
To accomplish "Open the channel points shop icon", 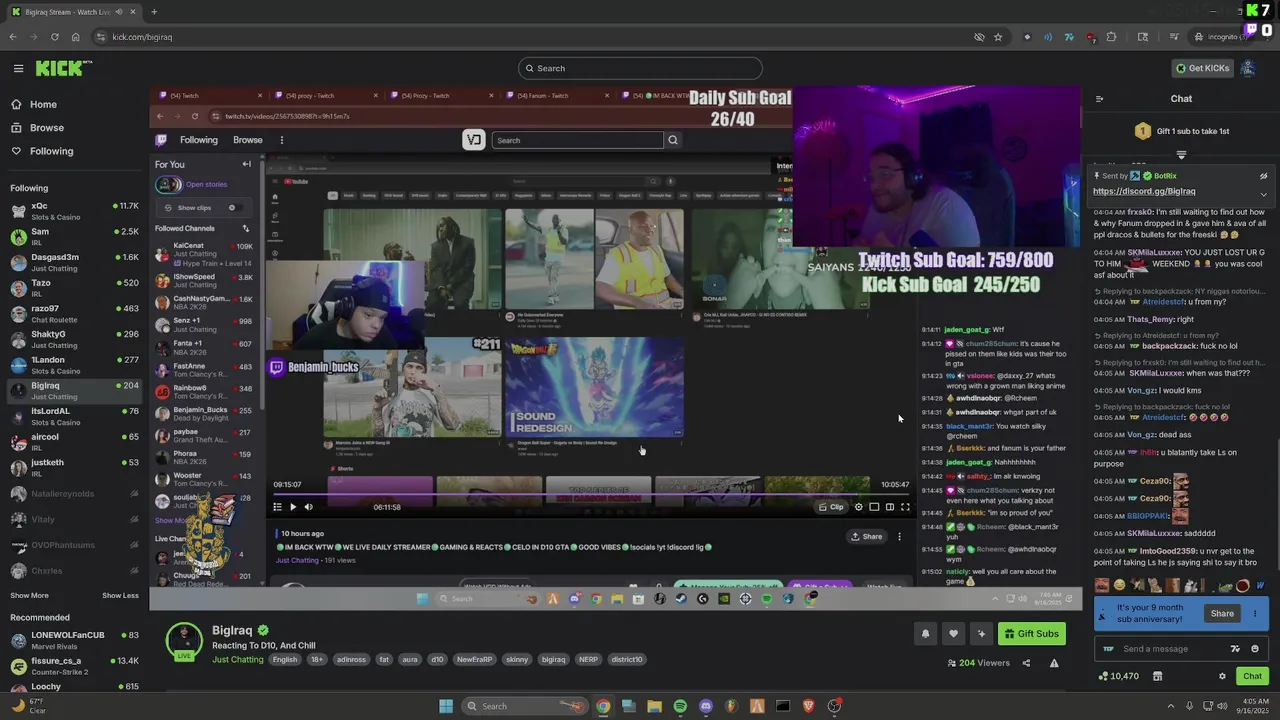I will coord(1157,677).
